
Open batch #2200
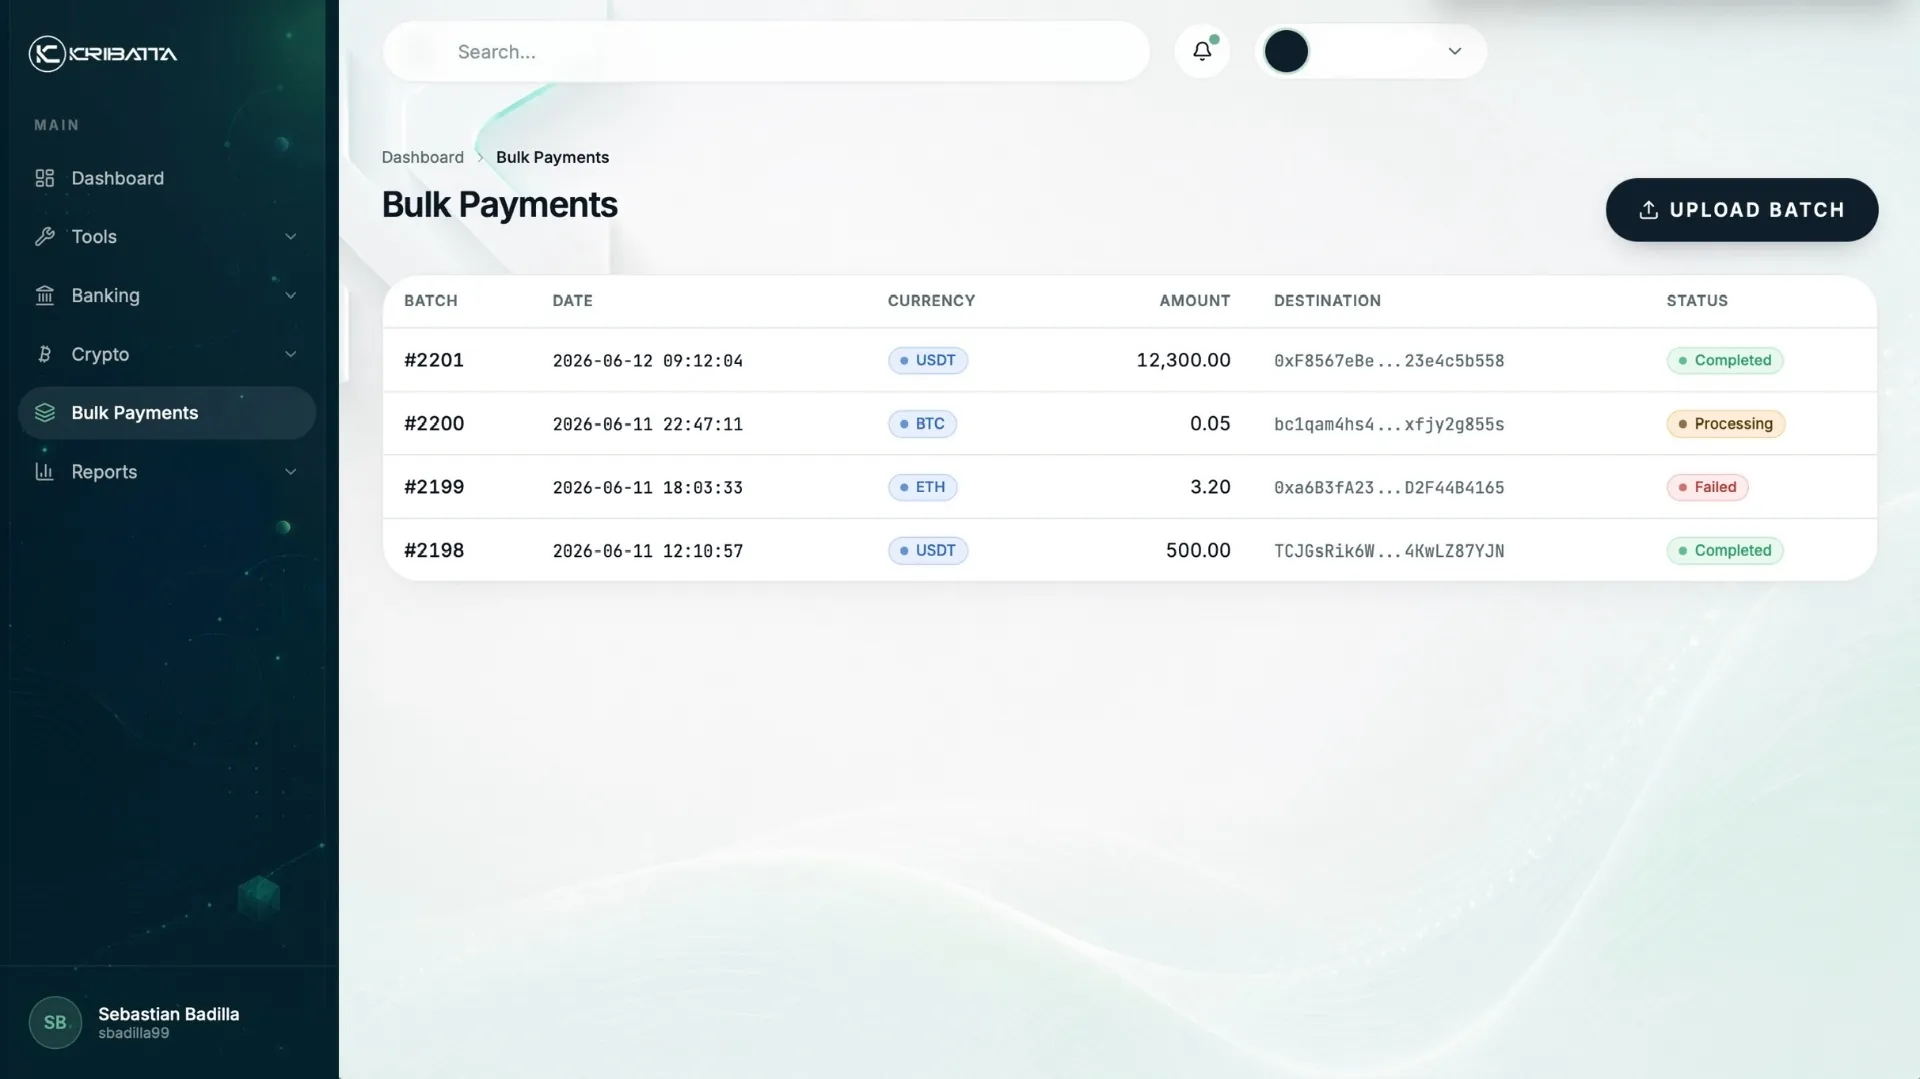click(434, 424)
